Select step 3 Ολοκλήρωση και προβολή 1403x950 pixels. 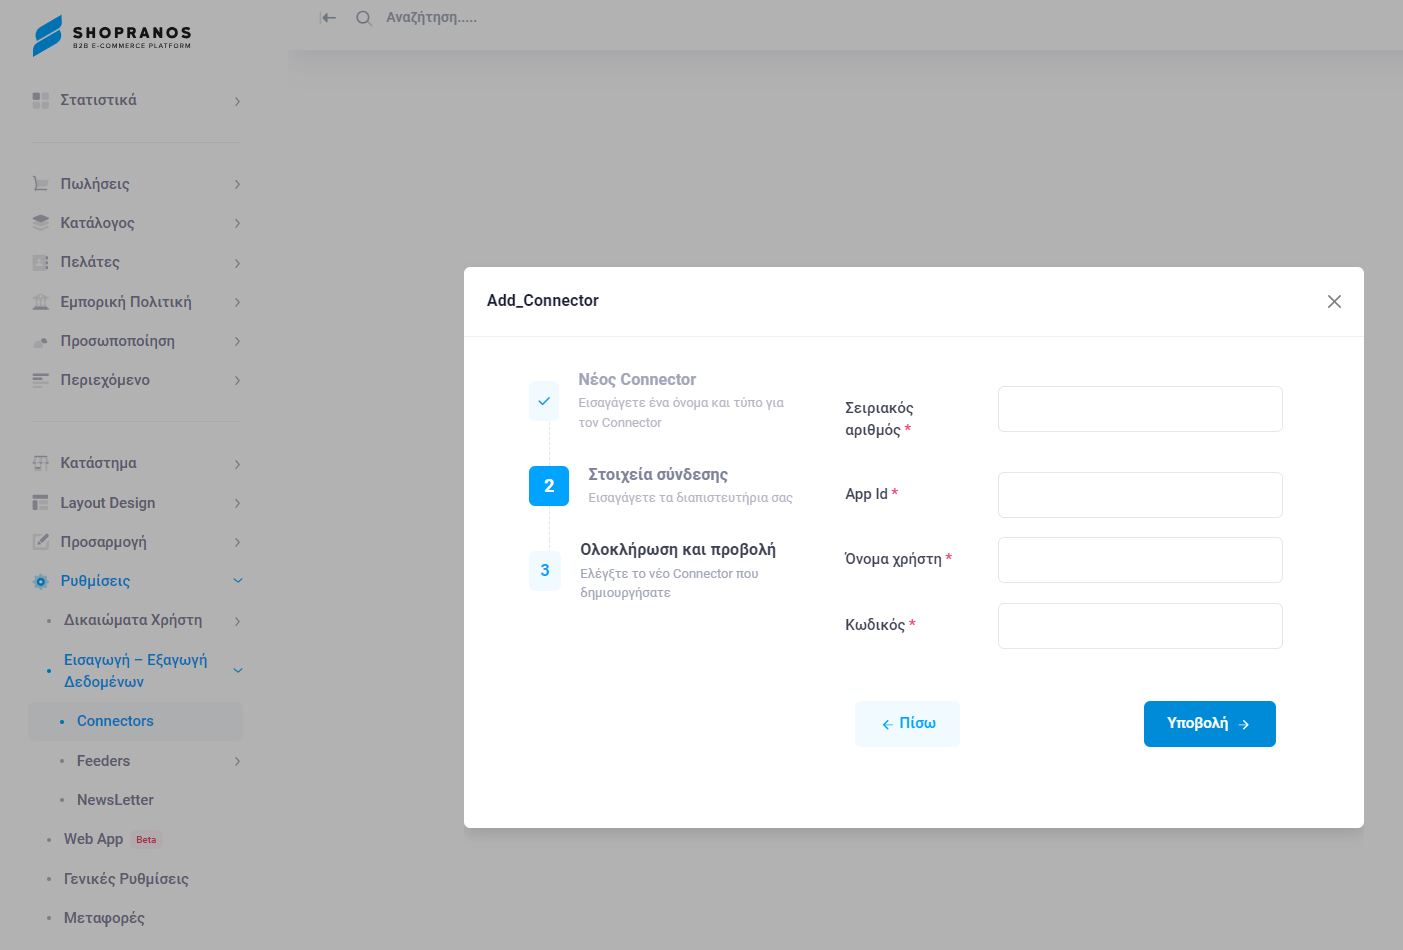coord(545,570)
